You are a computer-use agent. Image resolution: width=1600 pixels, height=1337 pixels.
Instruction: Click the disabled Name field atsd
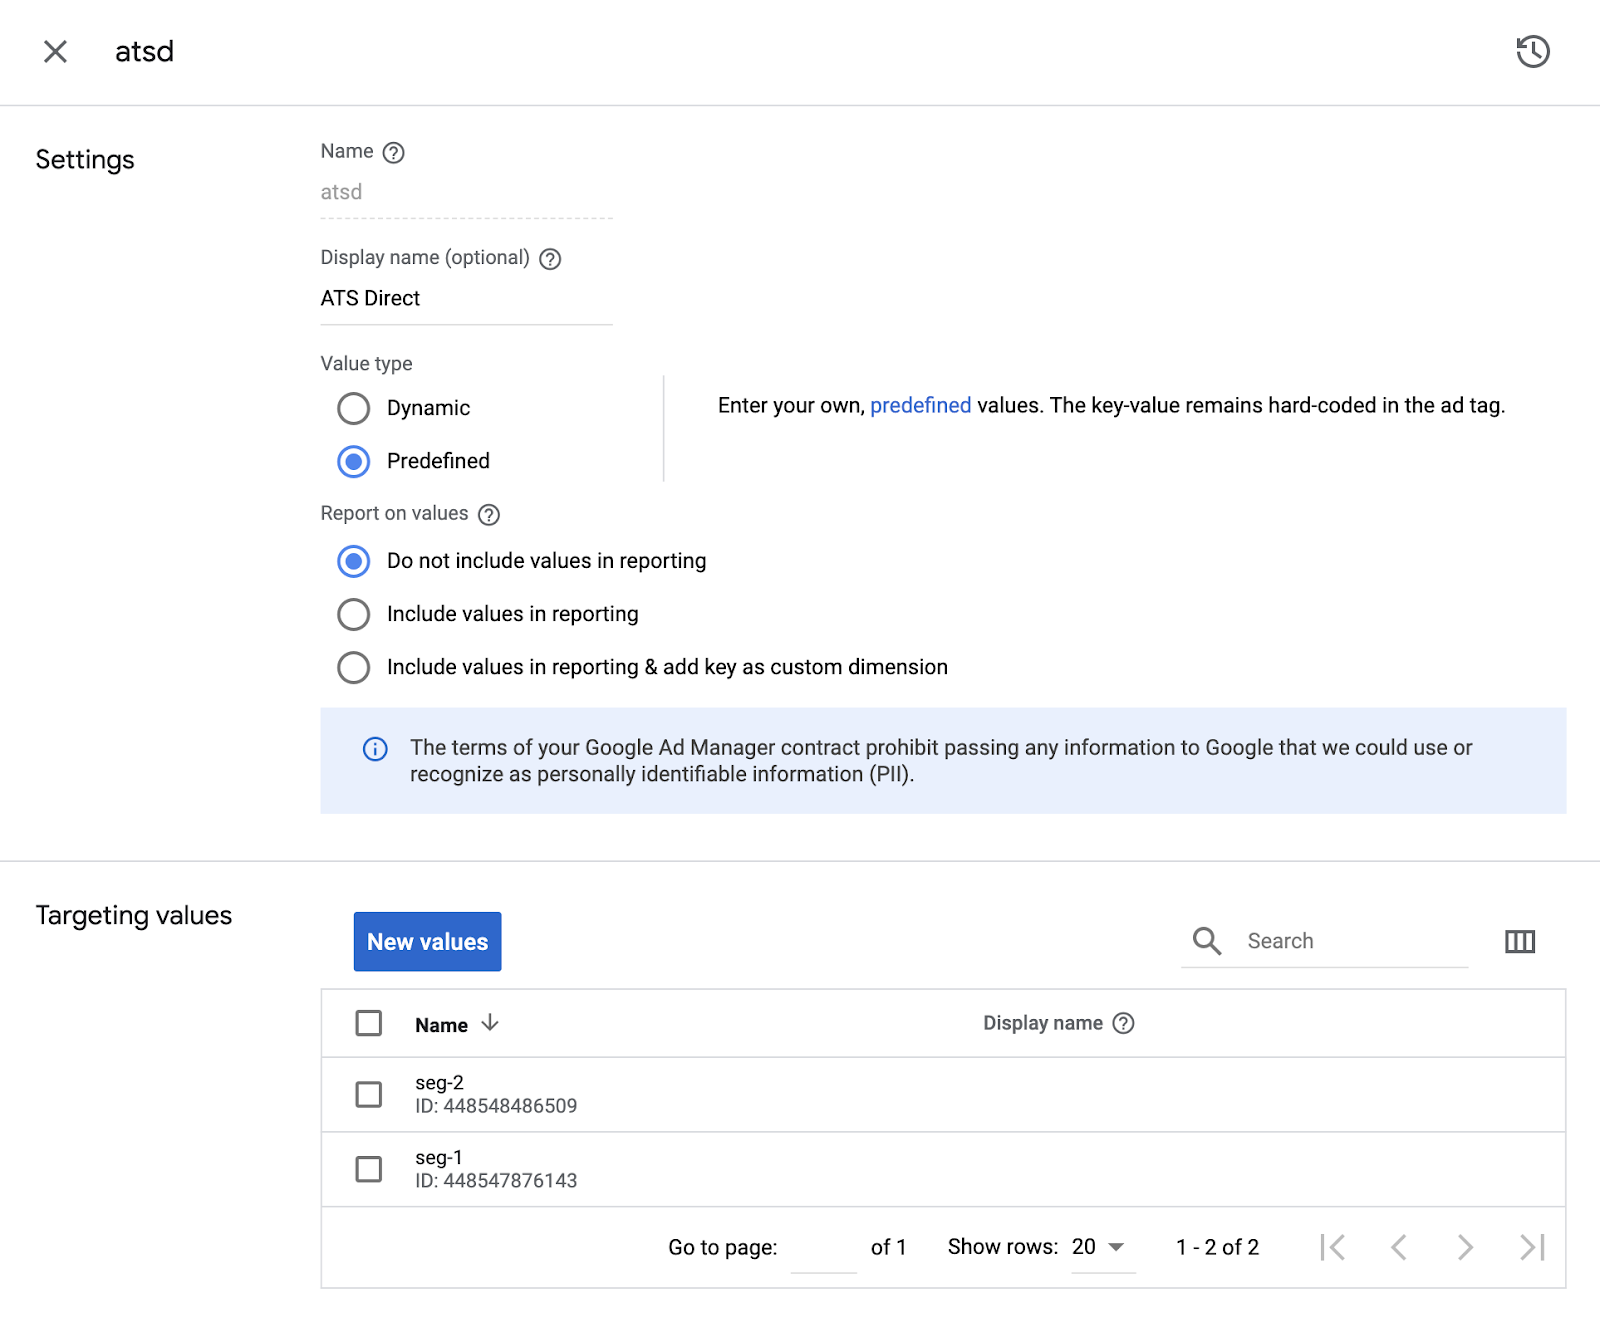466,192
